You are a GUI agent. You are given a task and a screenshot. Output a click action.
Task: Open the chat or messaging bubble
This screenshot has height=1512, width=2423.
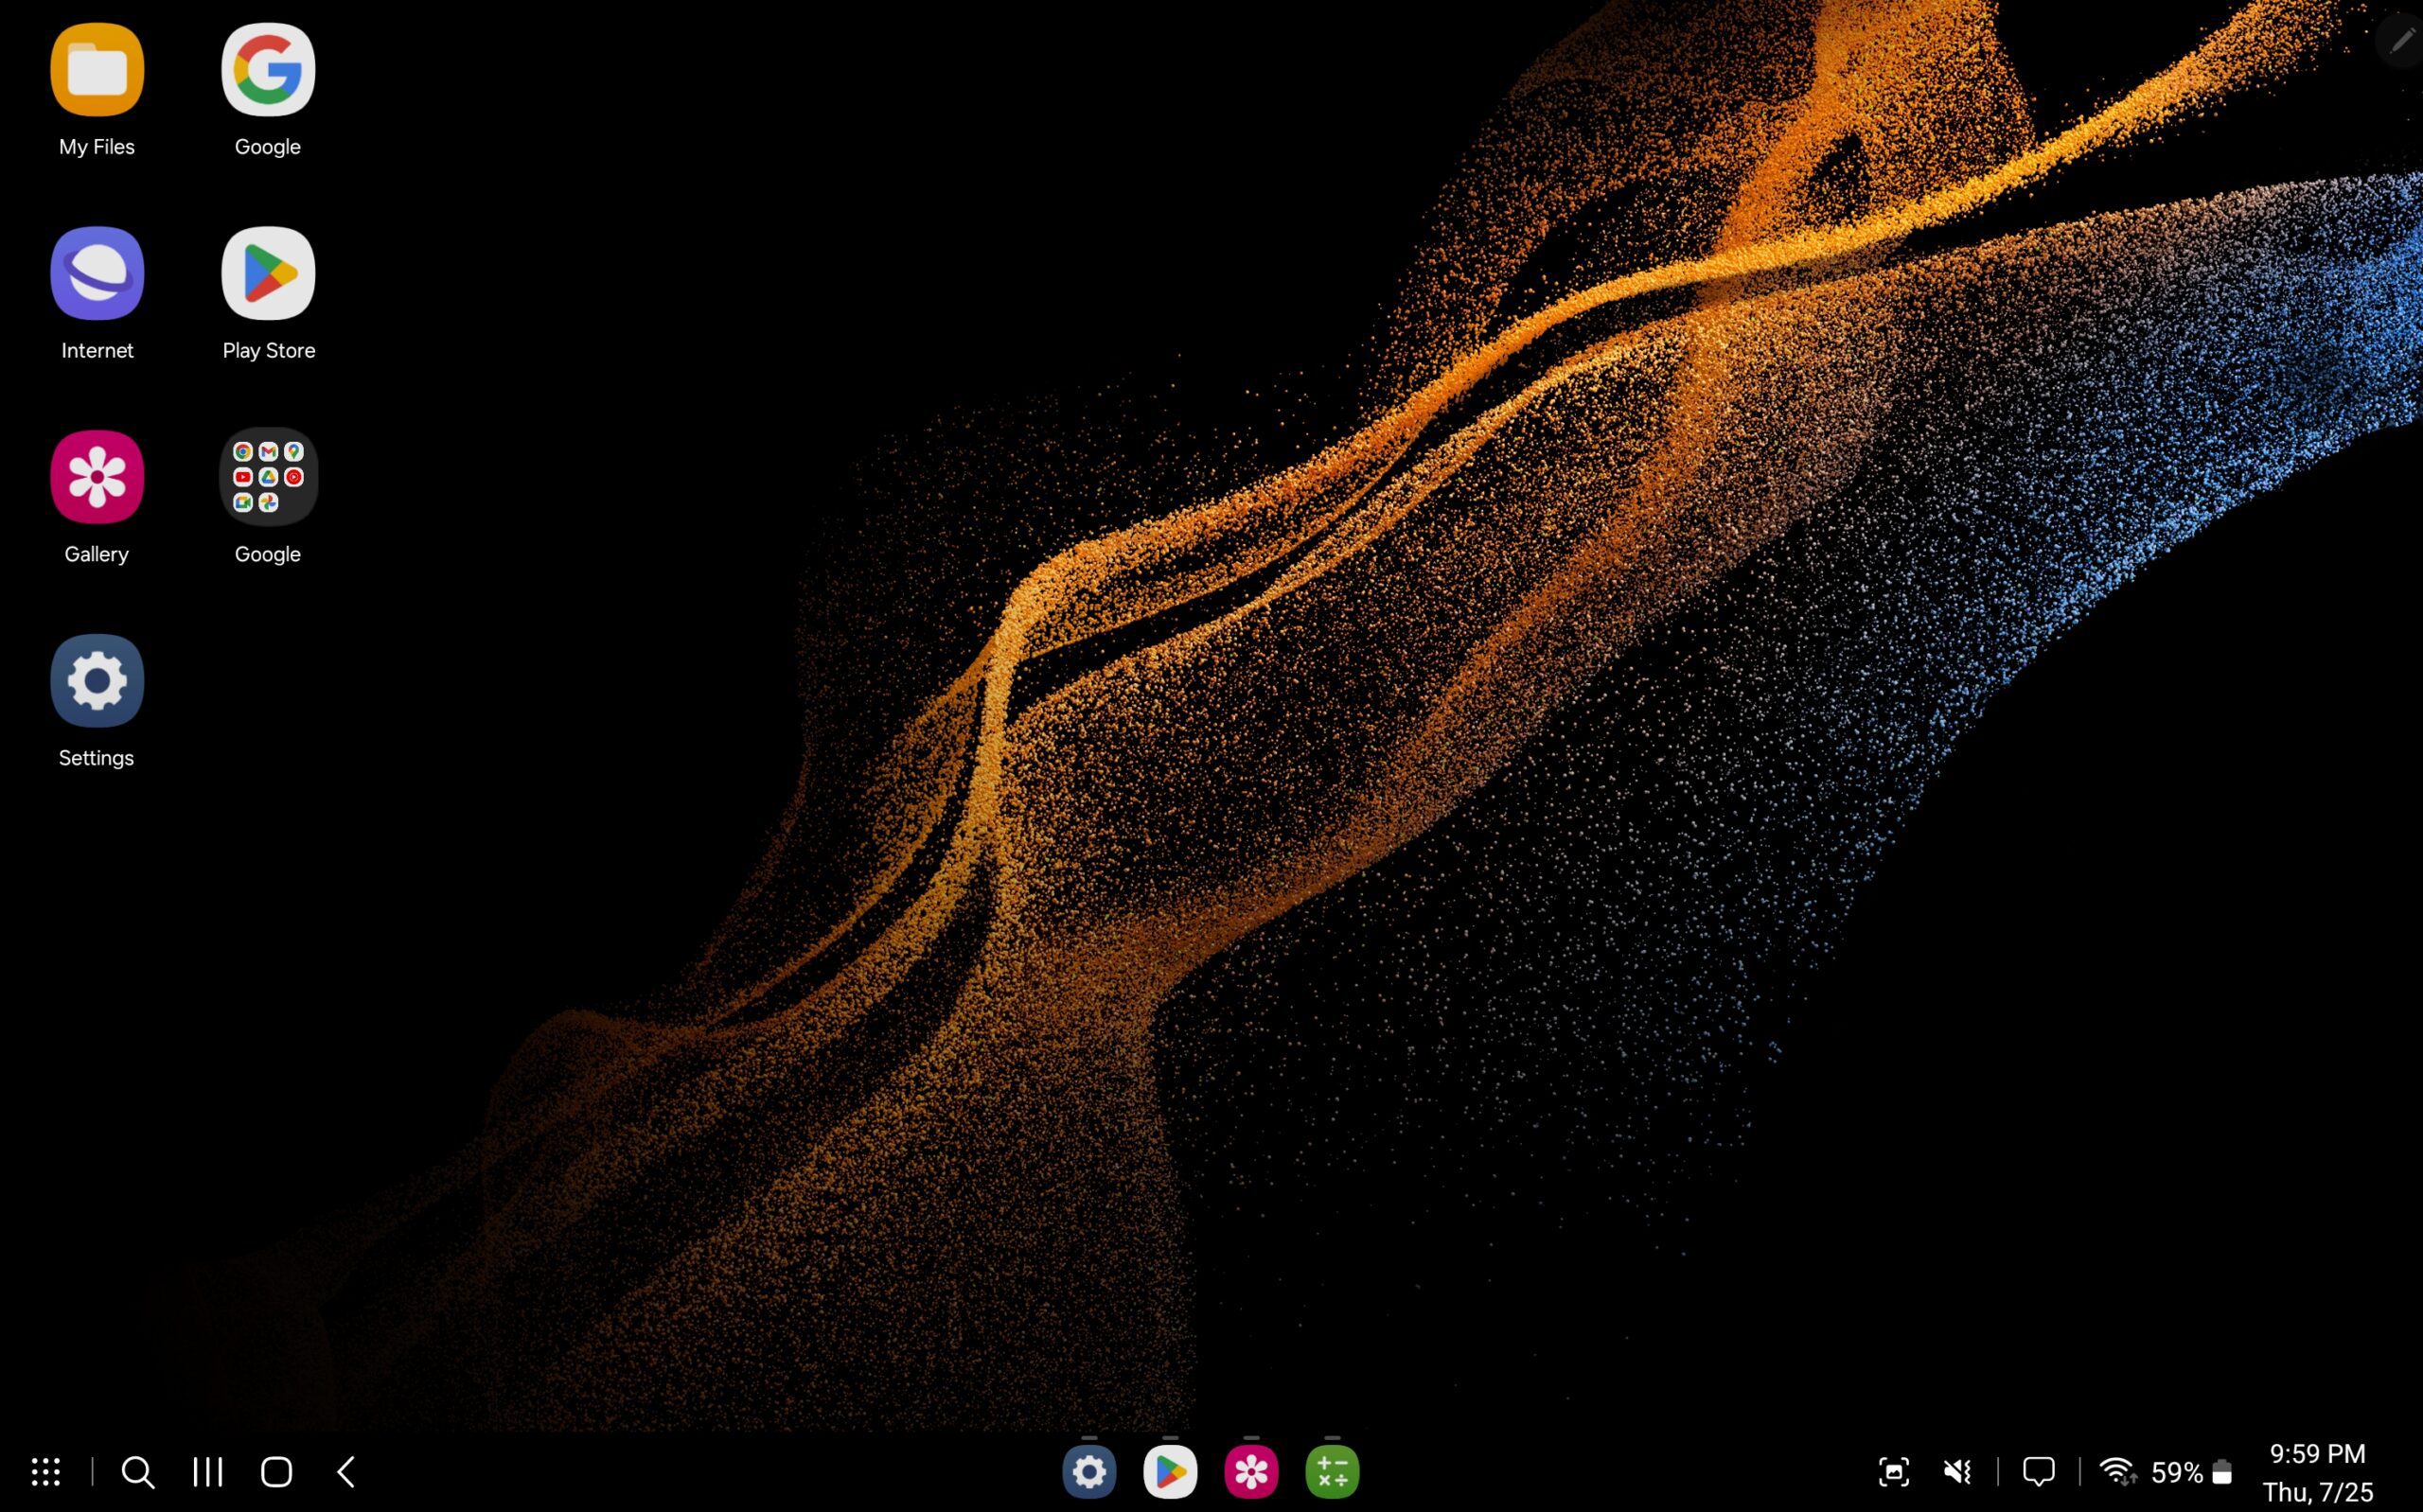click(2040, 1472)
